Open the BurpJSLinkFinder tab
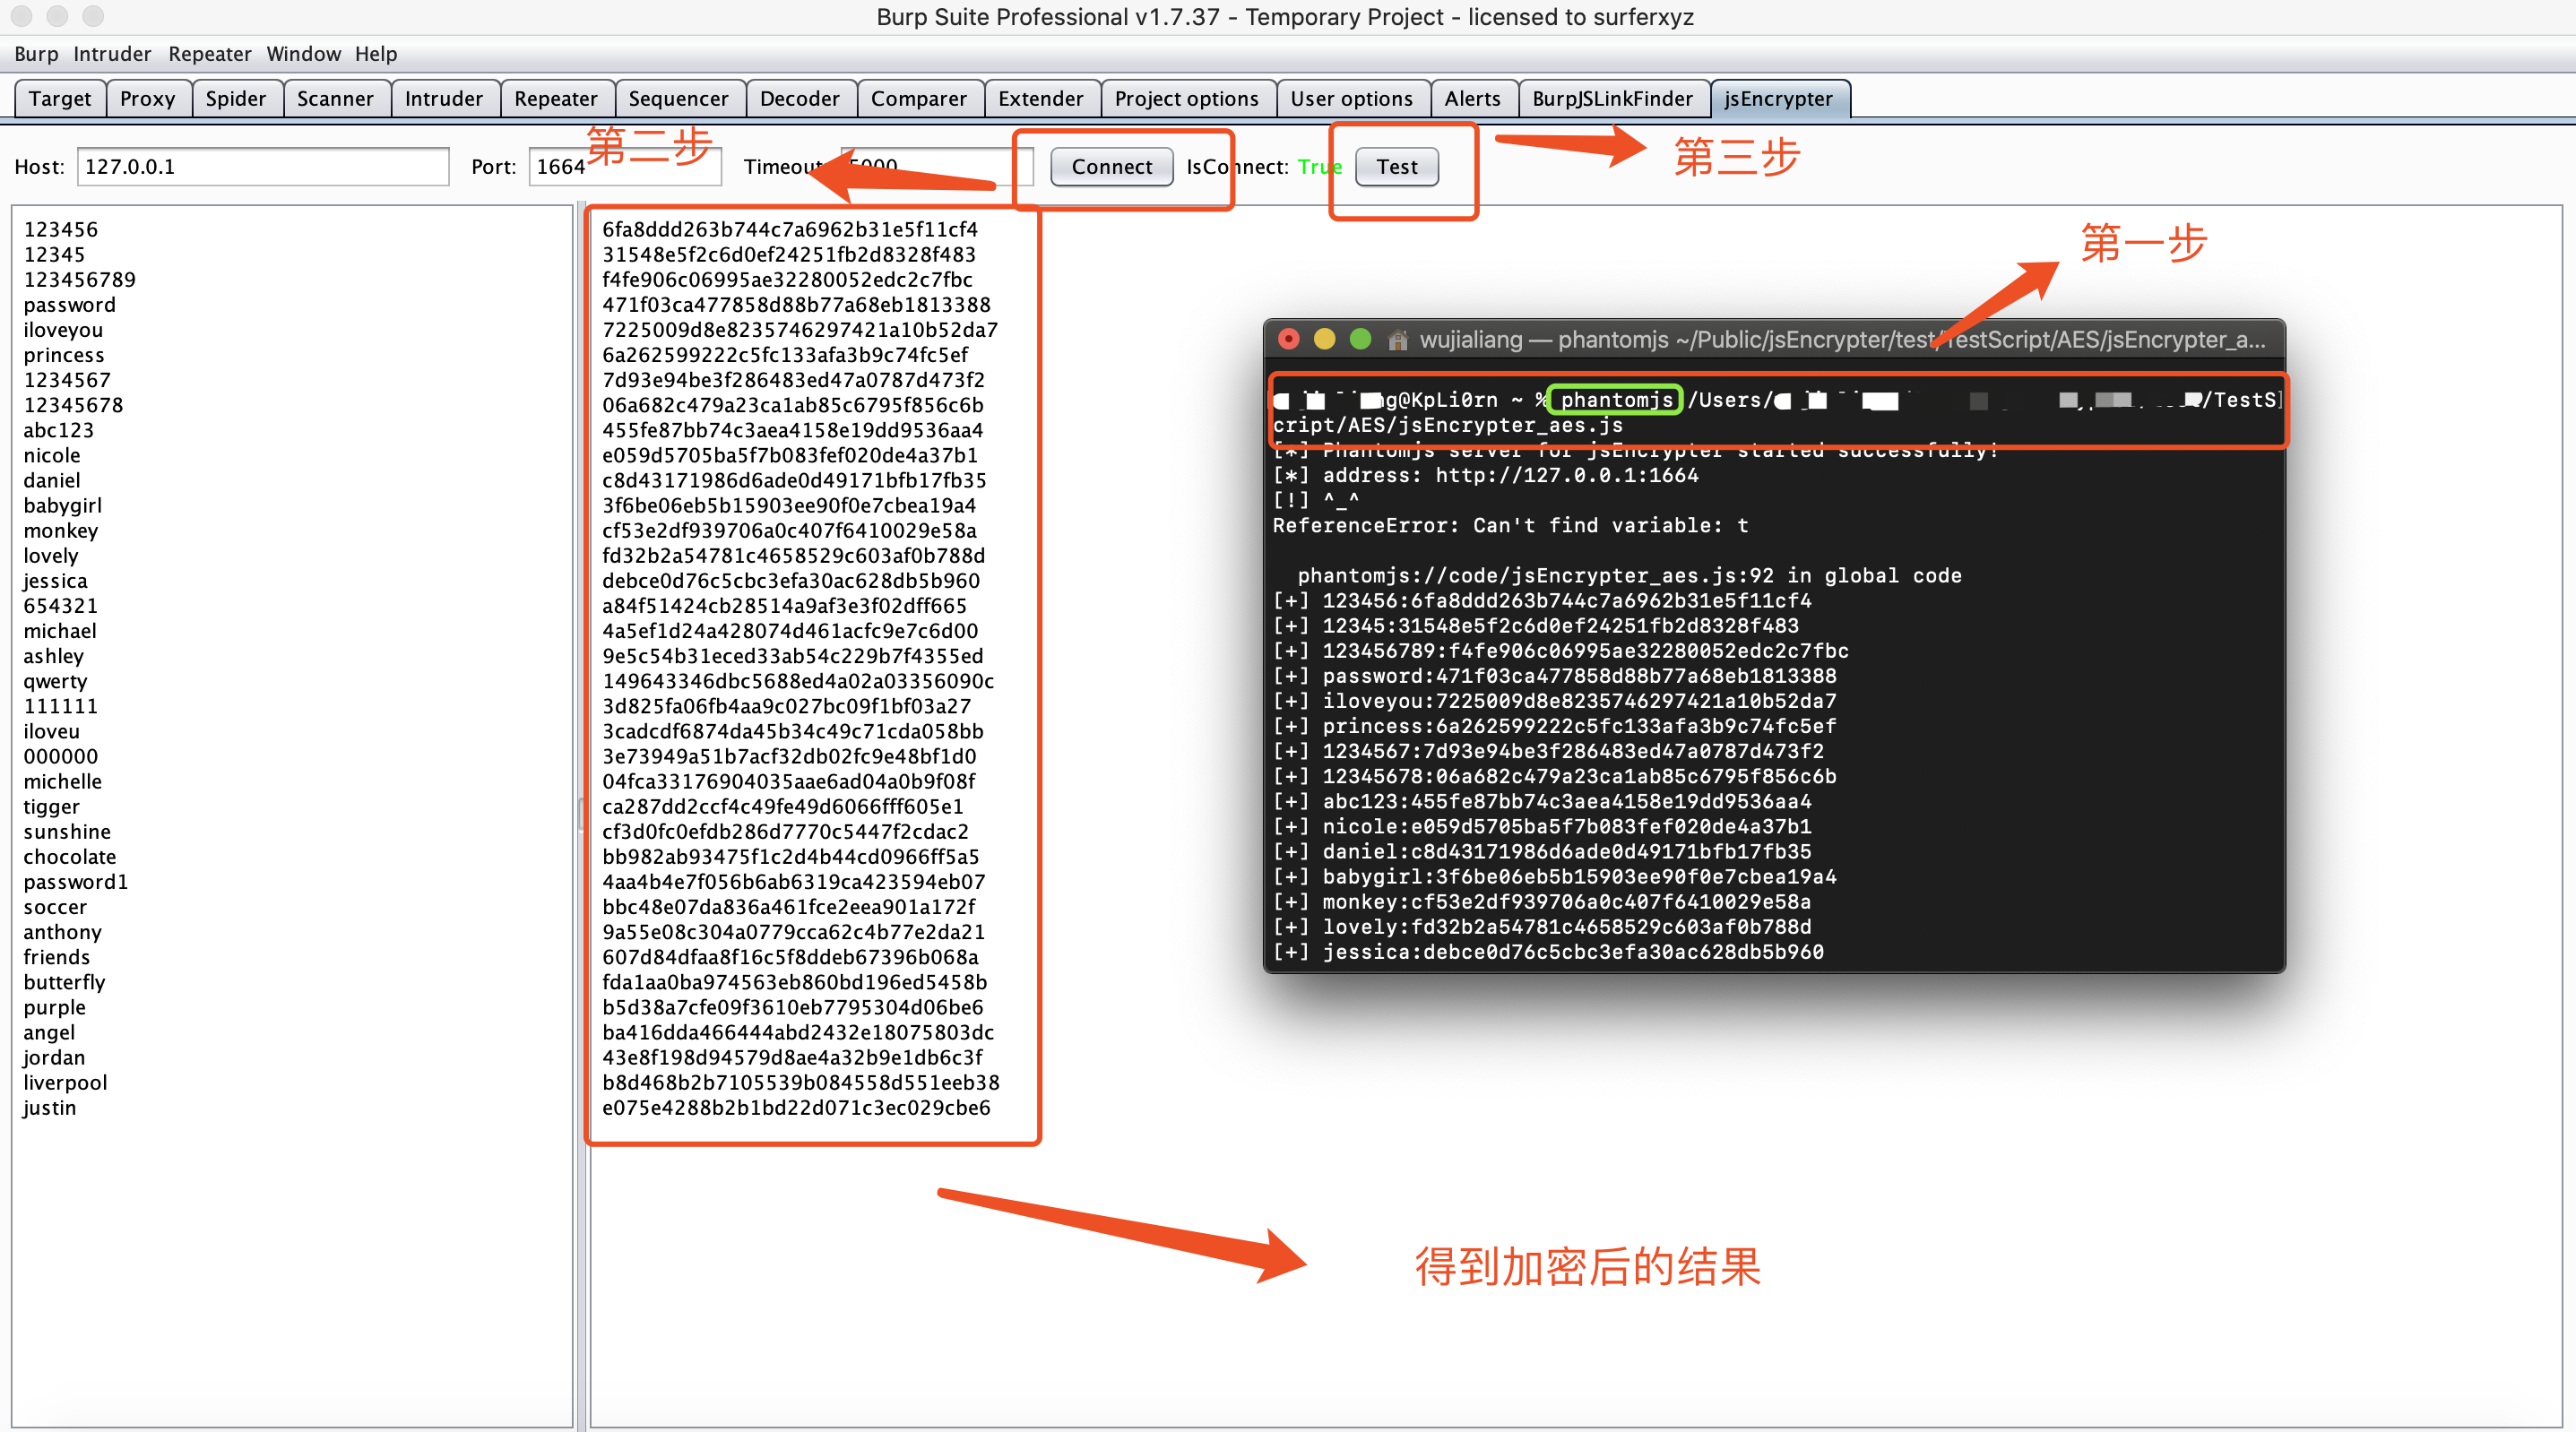2576x1432 pixels. pos(1612,98)
